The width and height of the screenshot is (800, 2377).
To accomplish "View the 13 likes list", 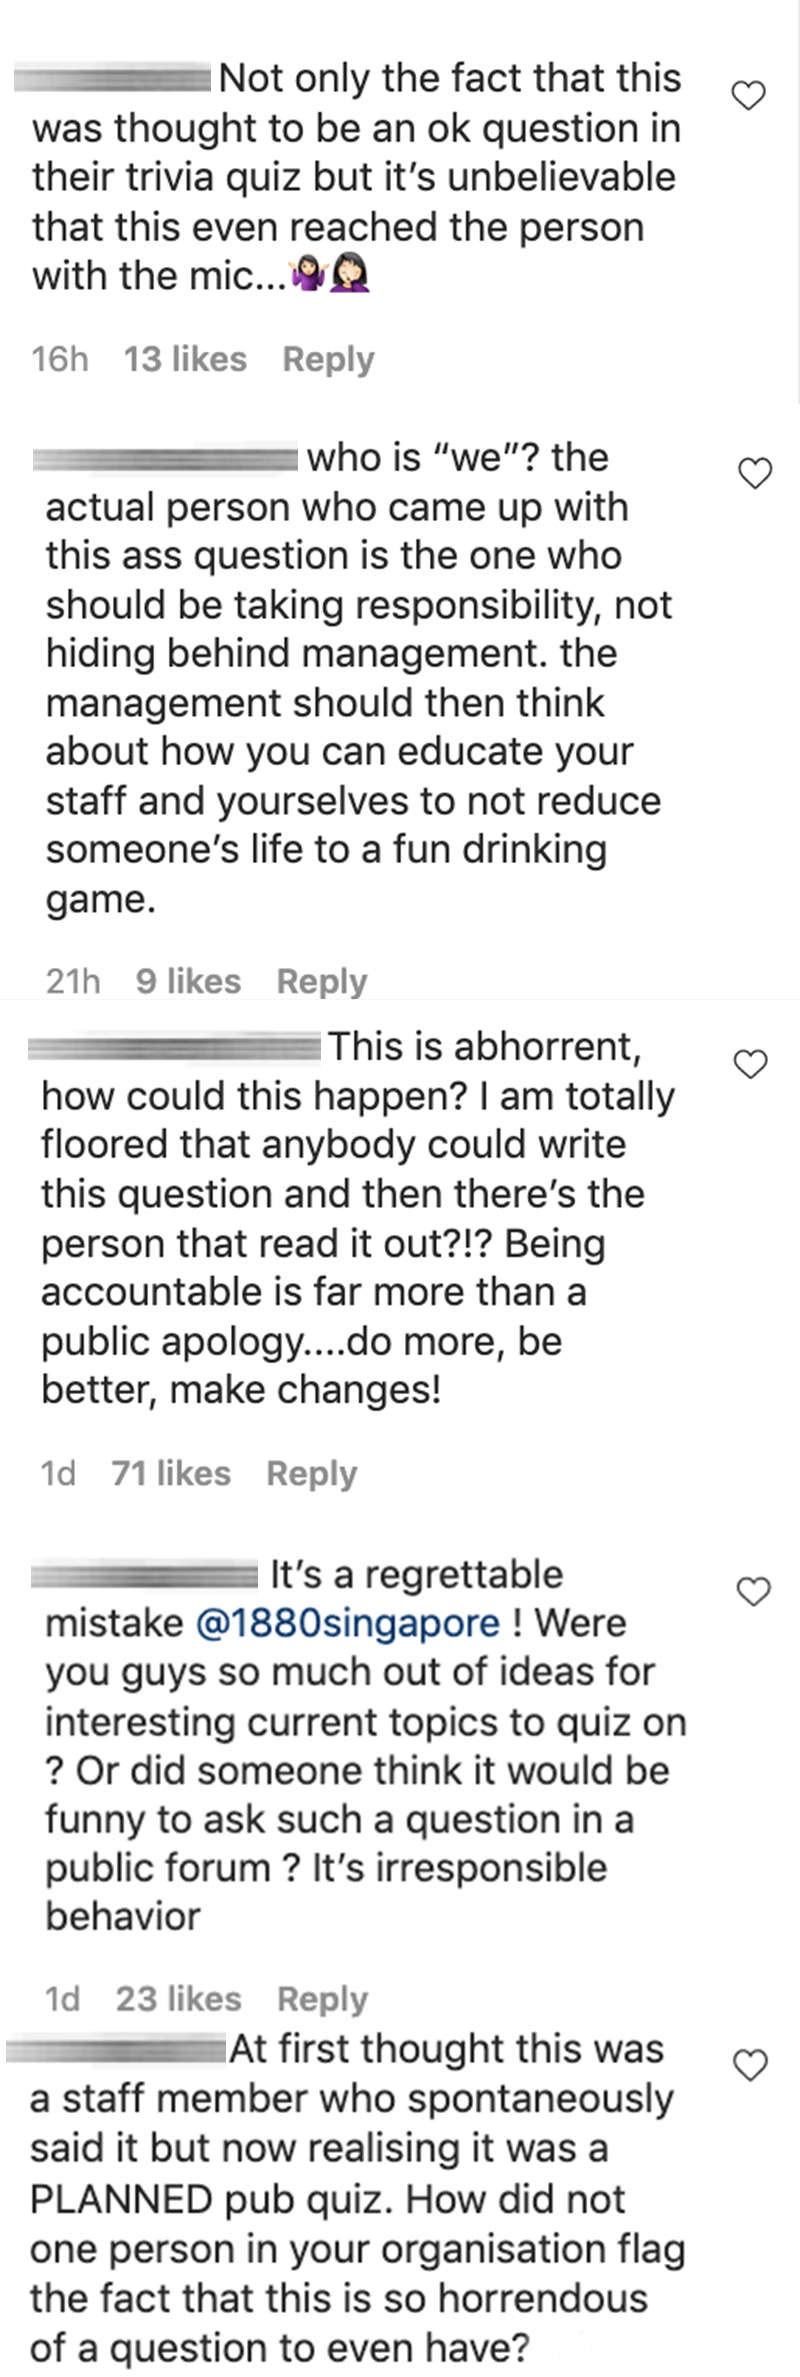I will (x=185, y=359).
